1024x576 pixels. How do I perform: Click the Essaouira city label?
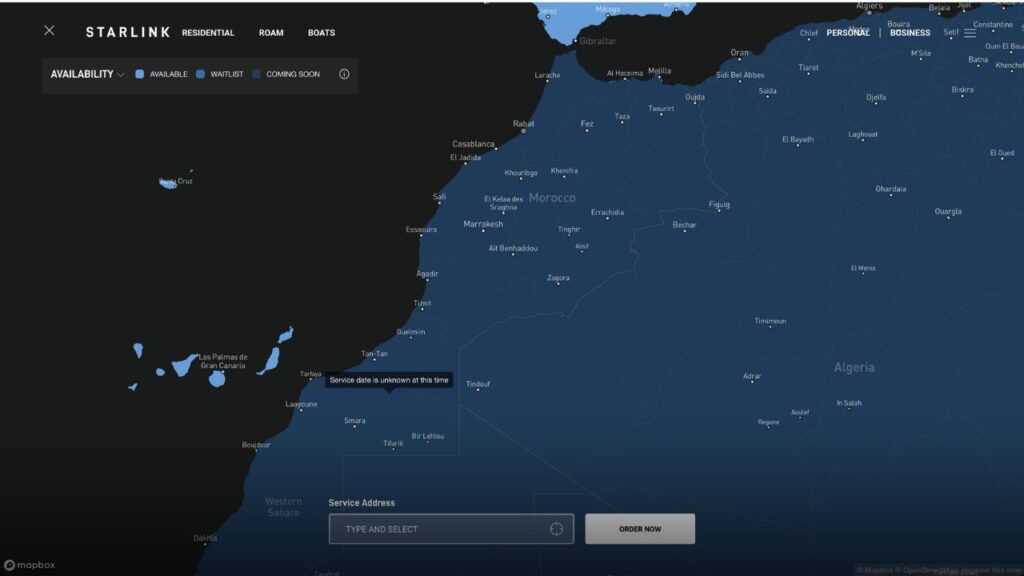coord(421,229)
